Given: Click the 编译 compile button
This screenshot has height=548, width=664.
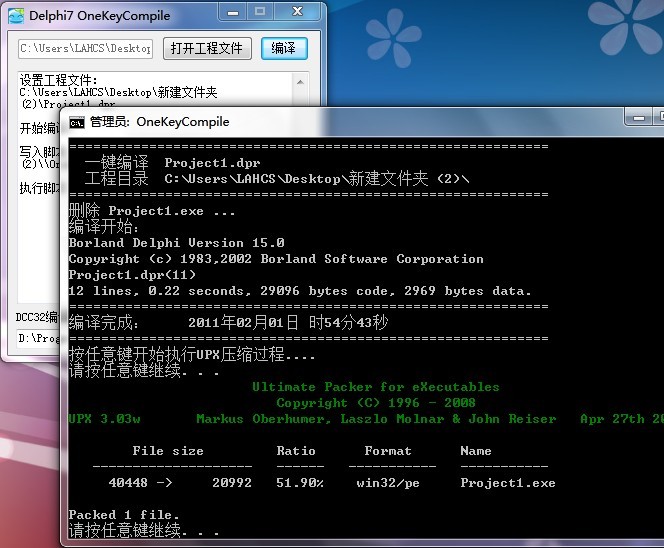Looking at the screenshot, I should 284,48.
